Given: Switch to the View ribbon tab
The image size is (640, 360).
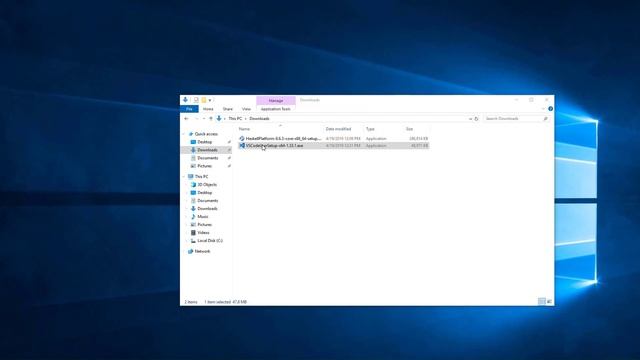Looking at the screenshot, I should point(246,109).
